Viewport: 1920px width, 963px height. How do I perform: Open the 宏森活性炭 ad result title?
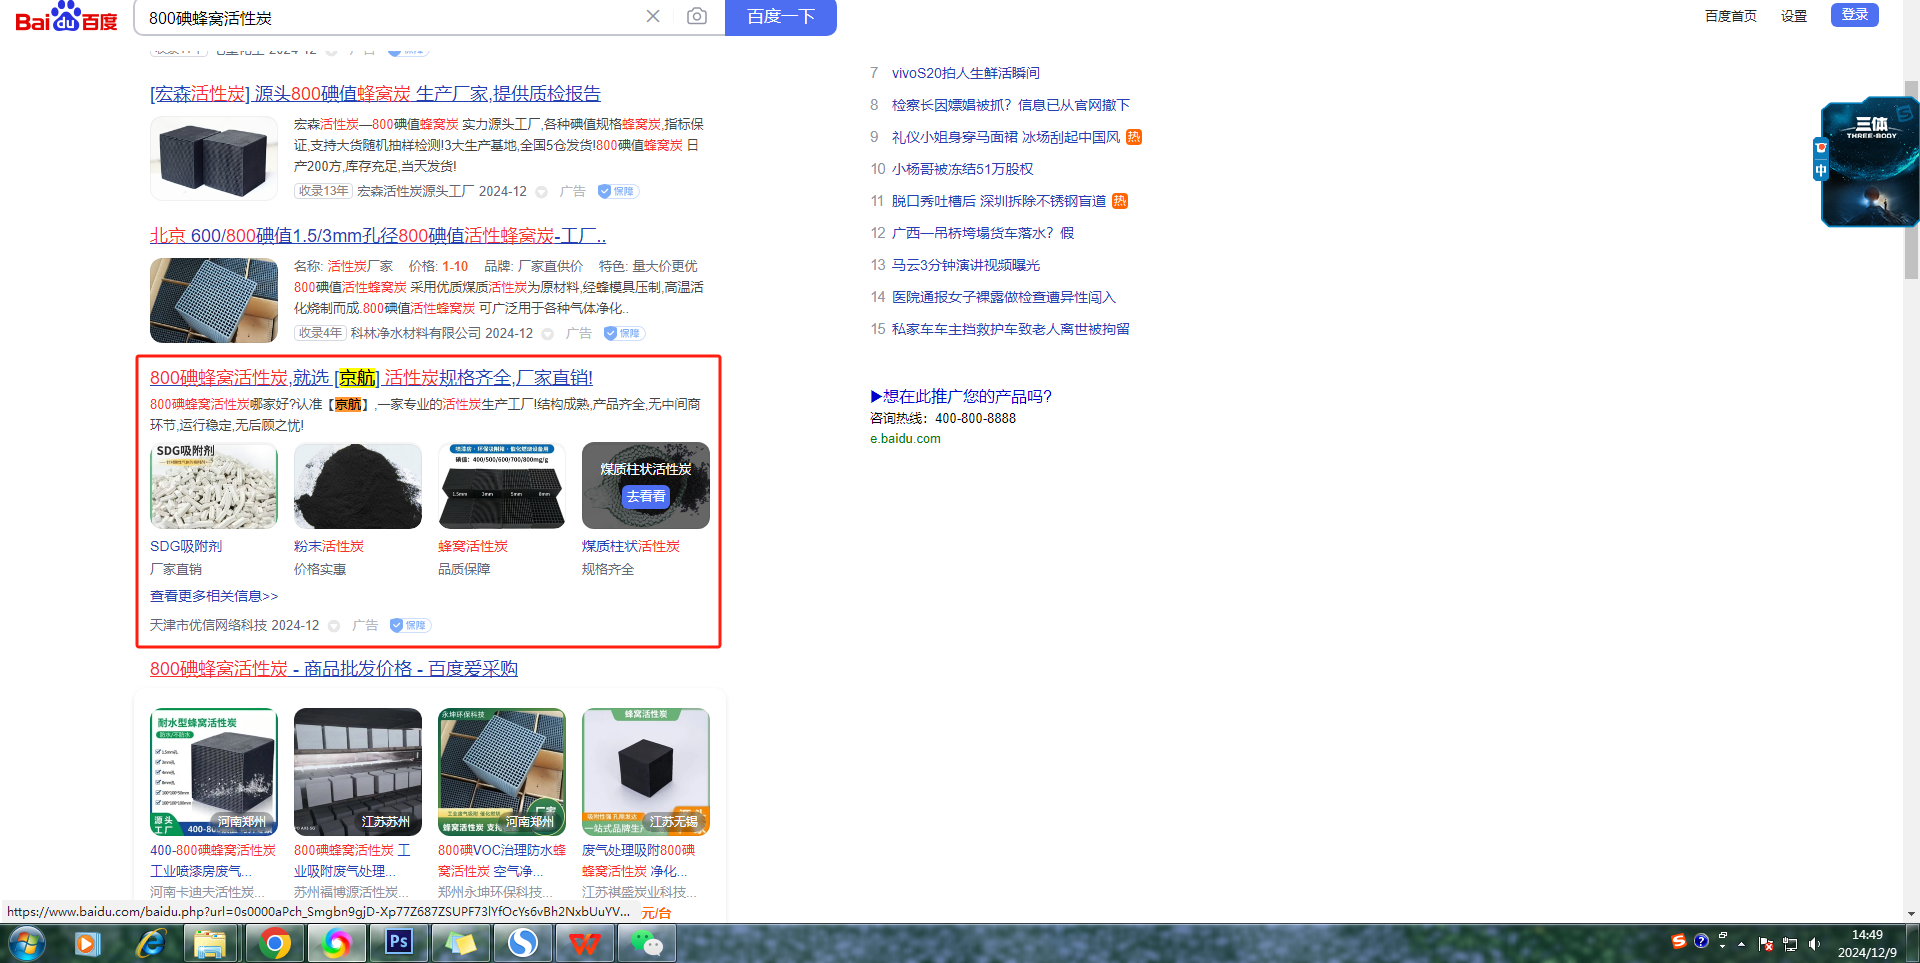(x=375, y=94)
